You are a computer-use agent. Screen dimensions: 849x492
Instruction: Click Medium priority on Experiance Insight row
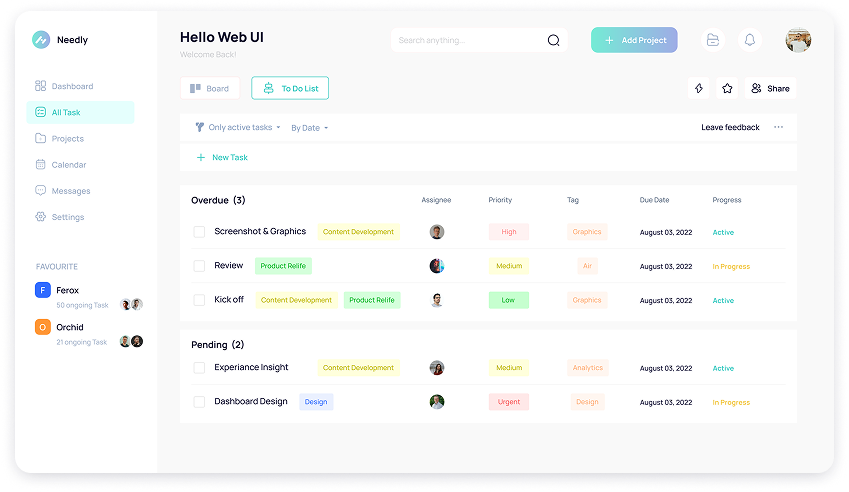pyautogui.click(x=509, y=368)
